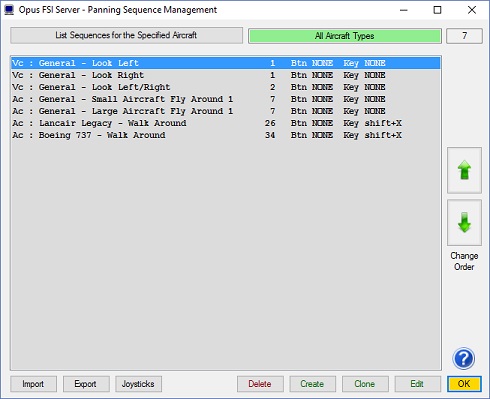The height and width of the screenshot is (399, 490).
Task: Select 'Small Aircraft Fly Around 1' sequence
Action: 226,99
